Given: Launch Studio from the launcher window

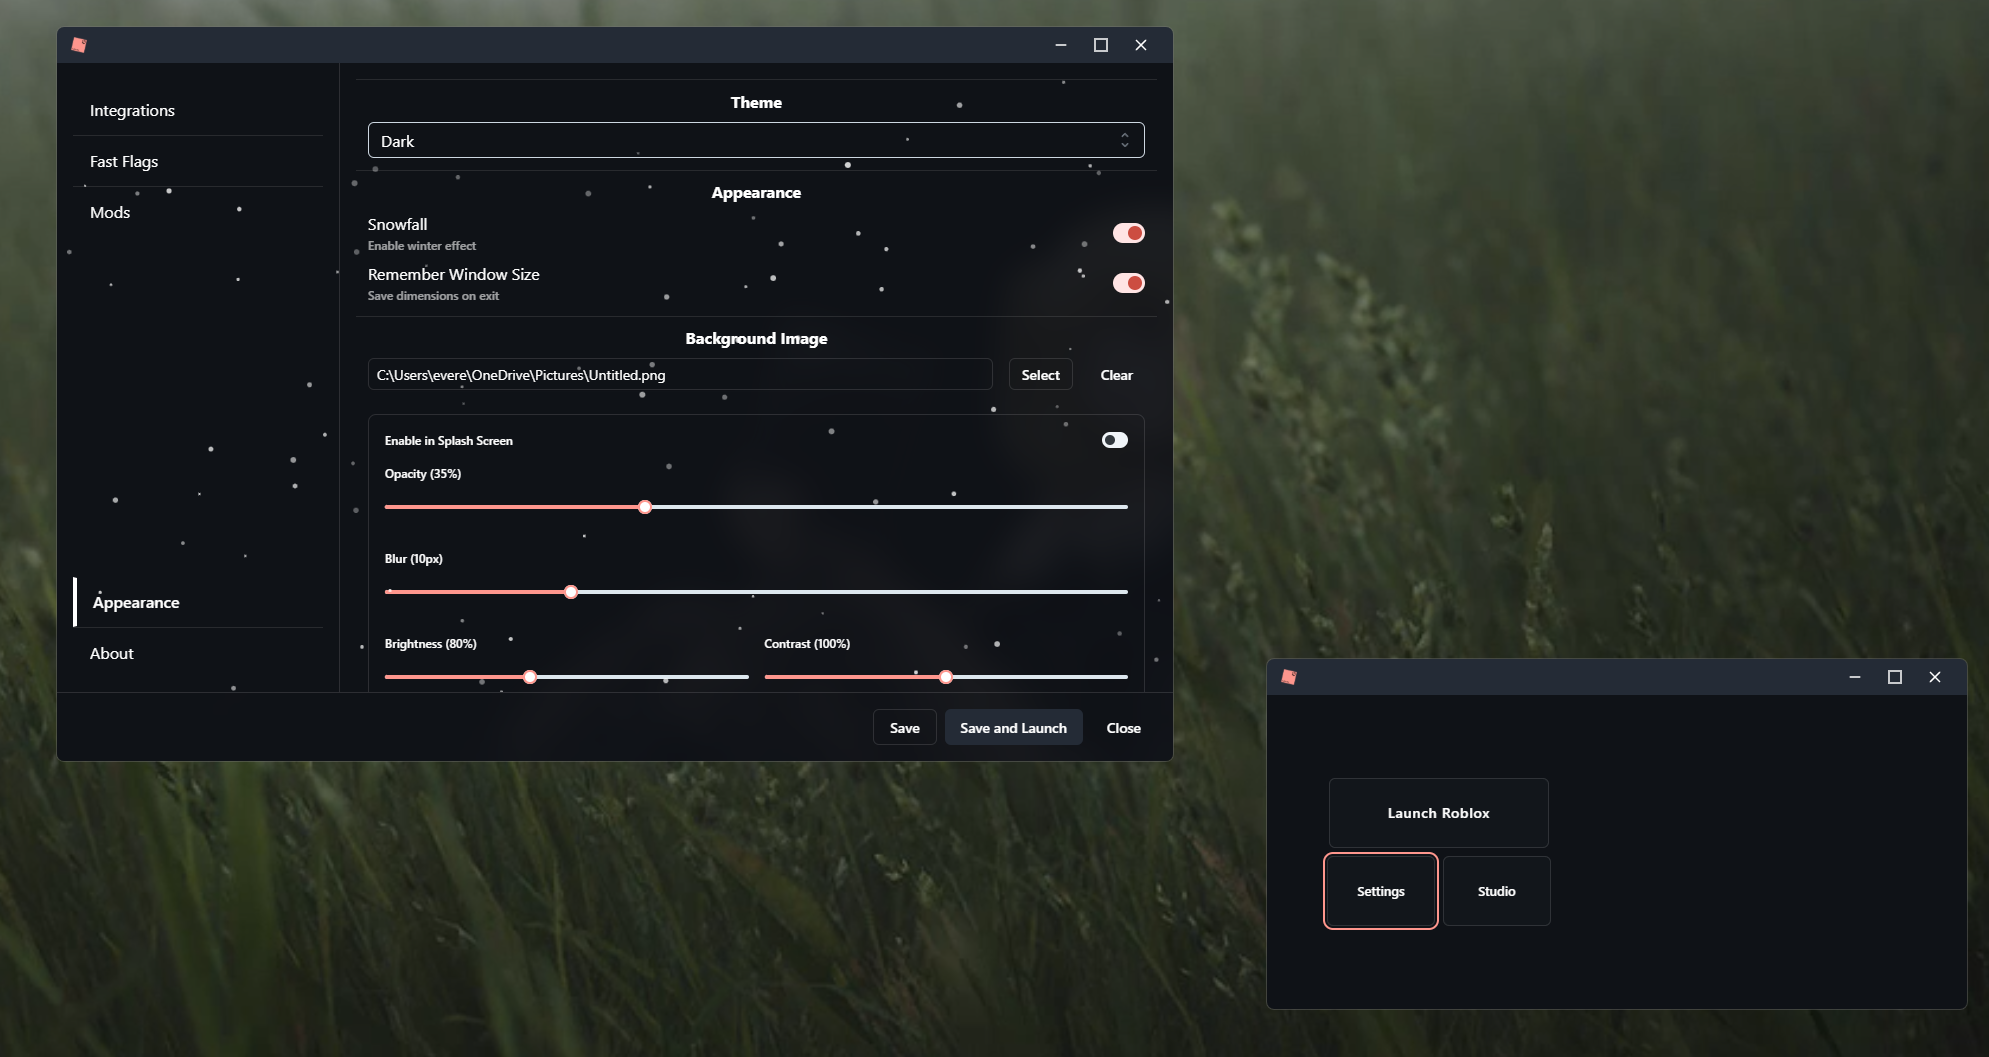Looking at the screenshot, I should pyautogui.click(x=1497, y=891).
